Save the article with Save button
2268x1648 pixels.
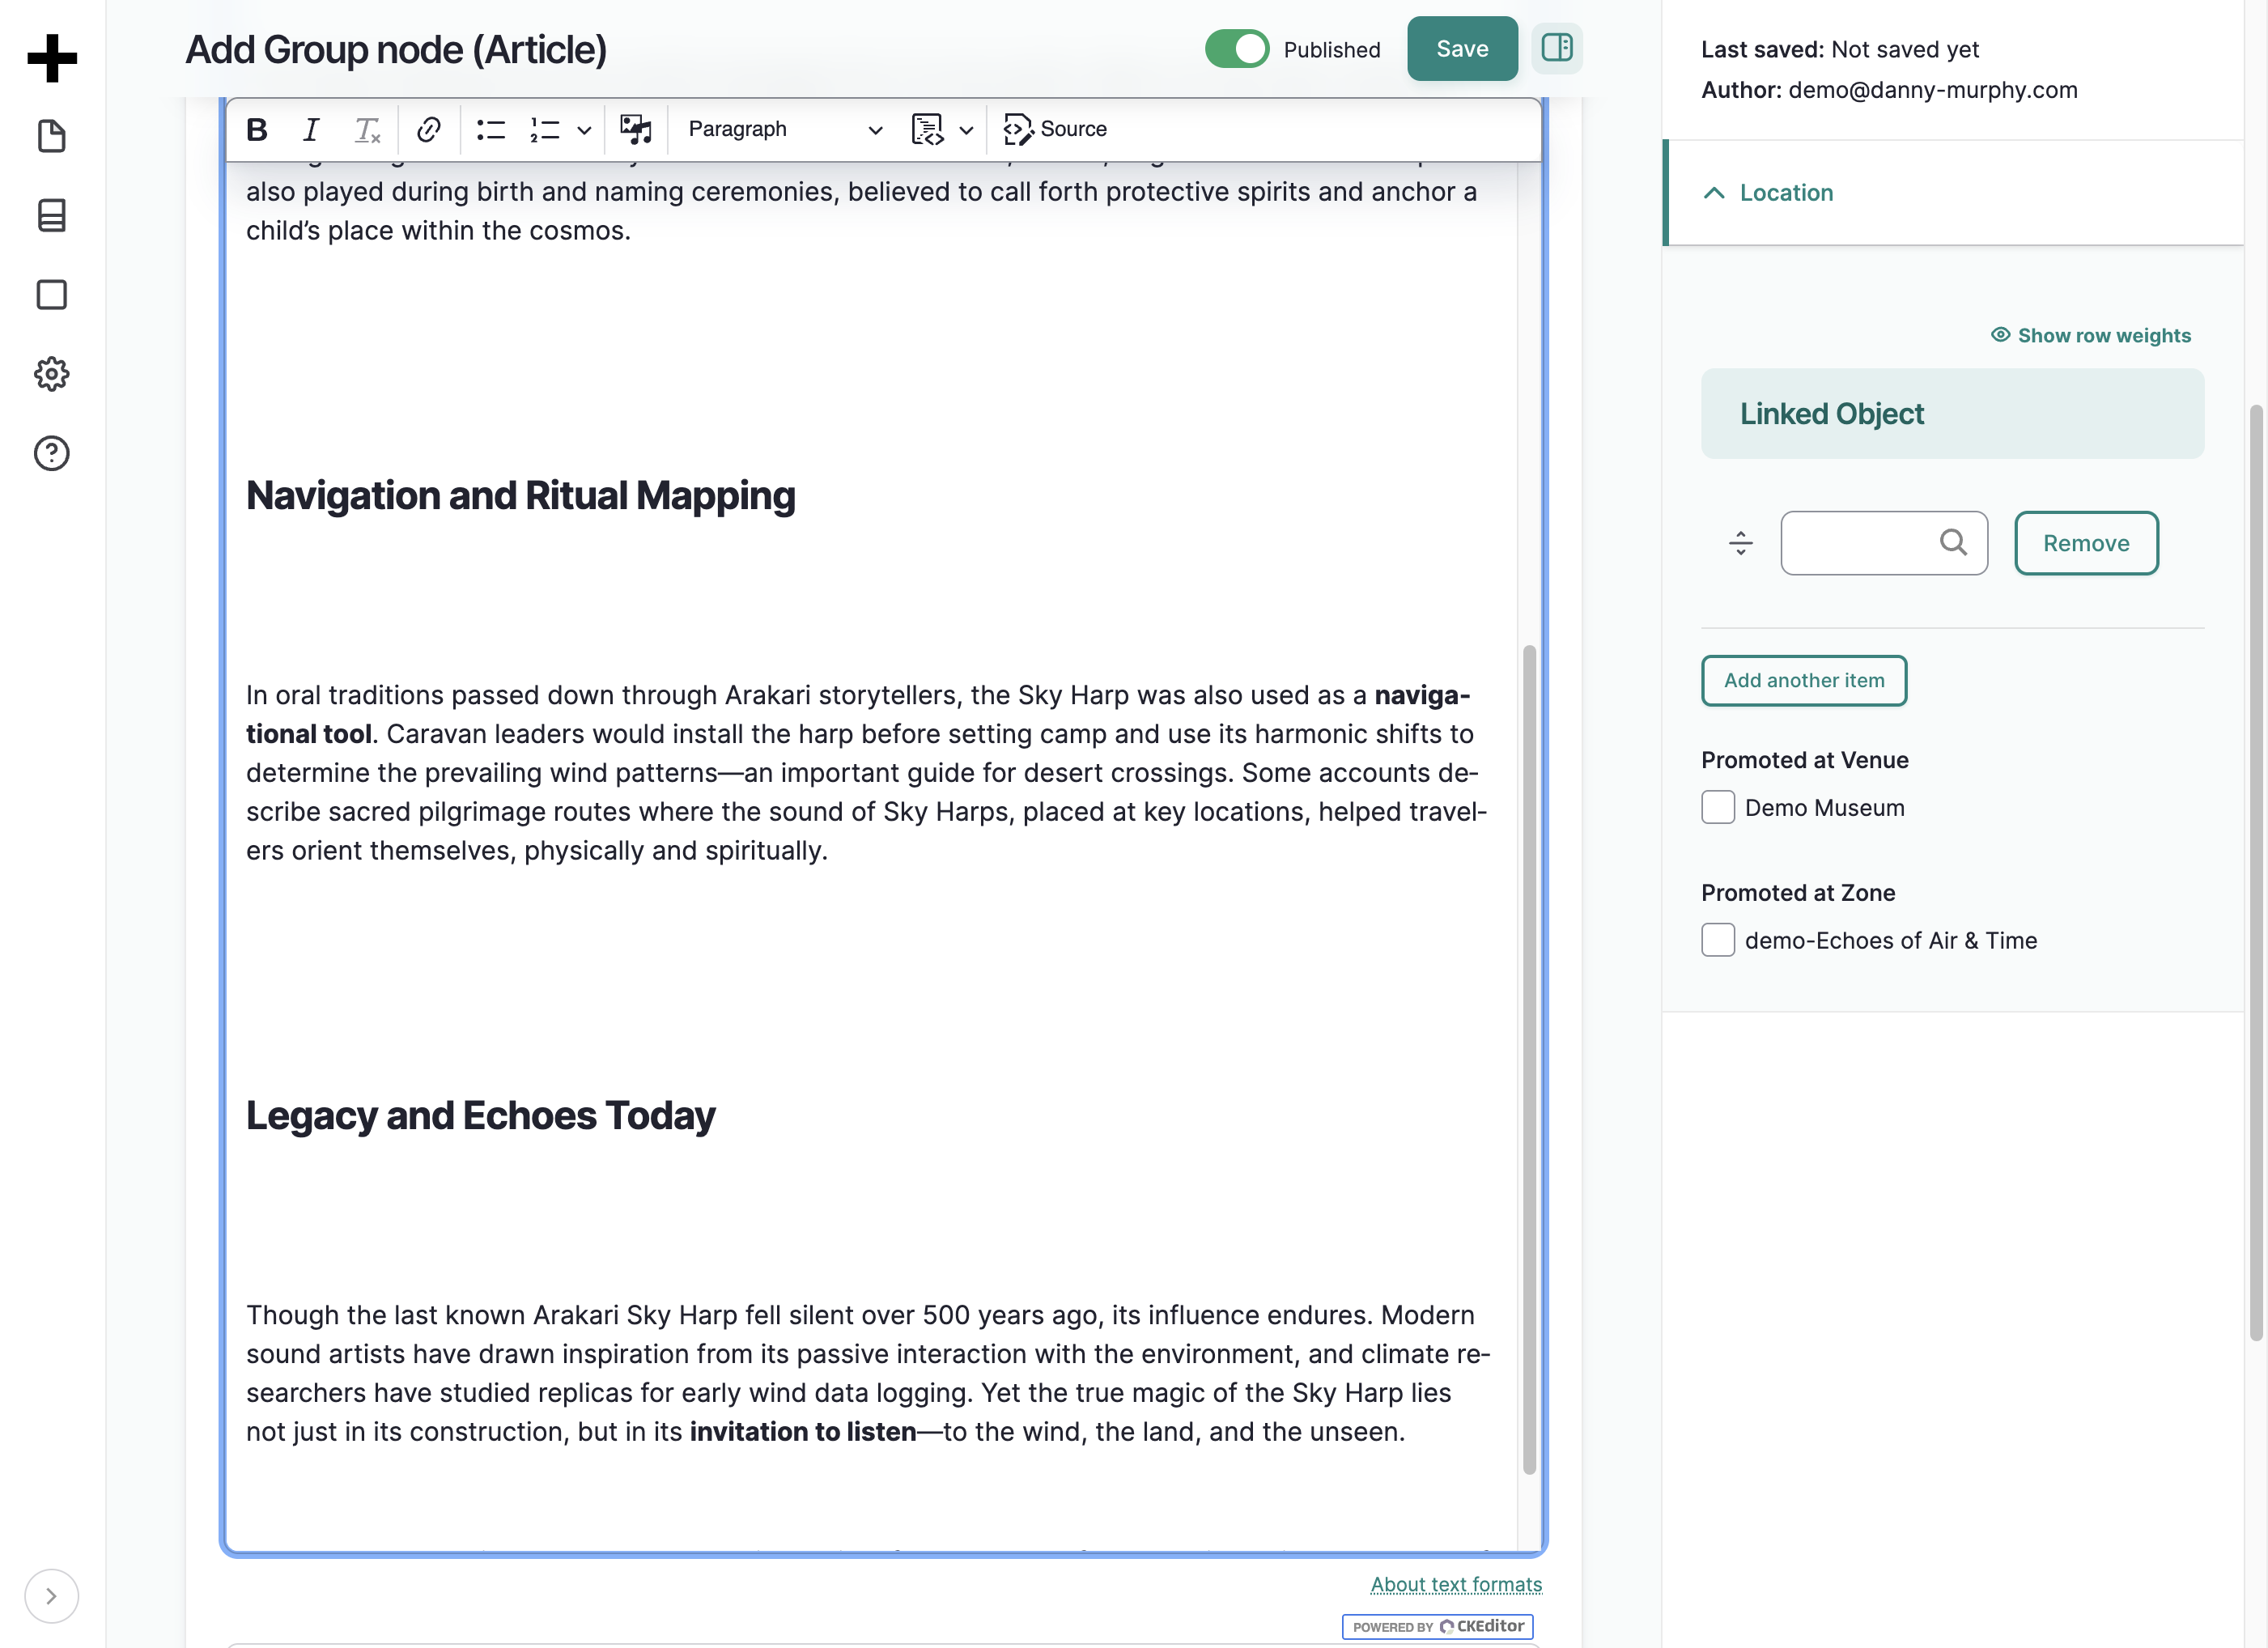pos(1462,49)
